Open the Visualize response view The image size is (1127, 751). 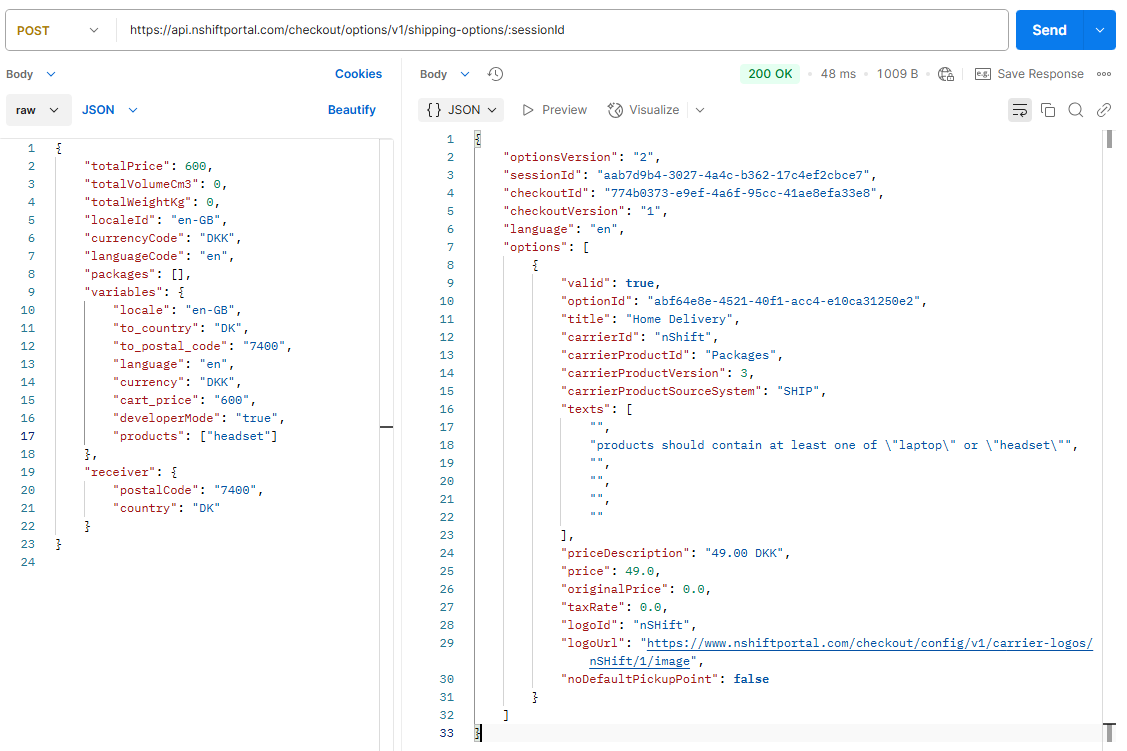(644, 110)
